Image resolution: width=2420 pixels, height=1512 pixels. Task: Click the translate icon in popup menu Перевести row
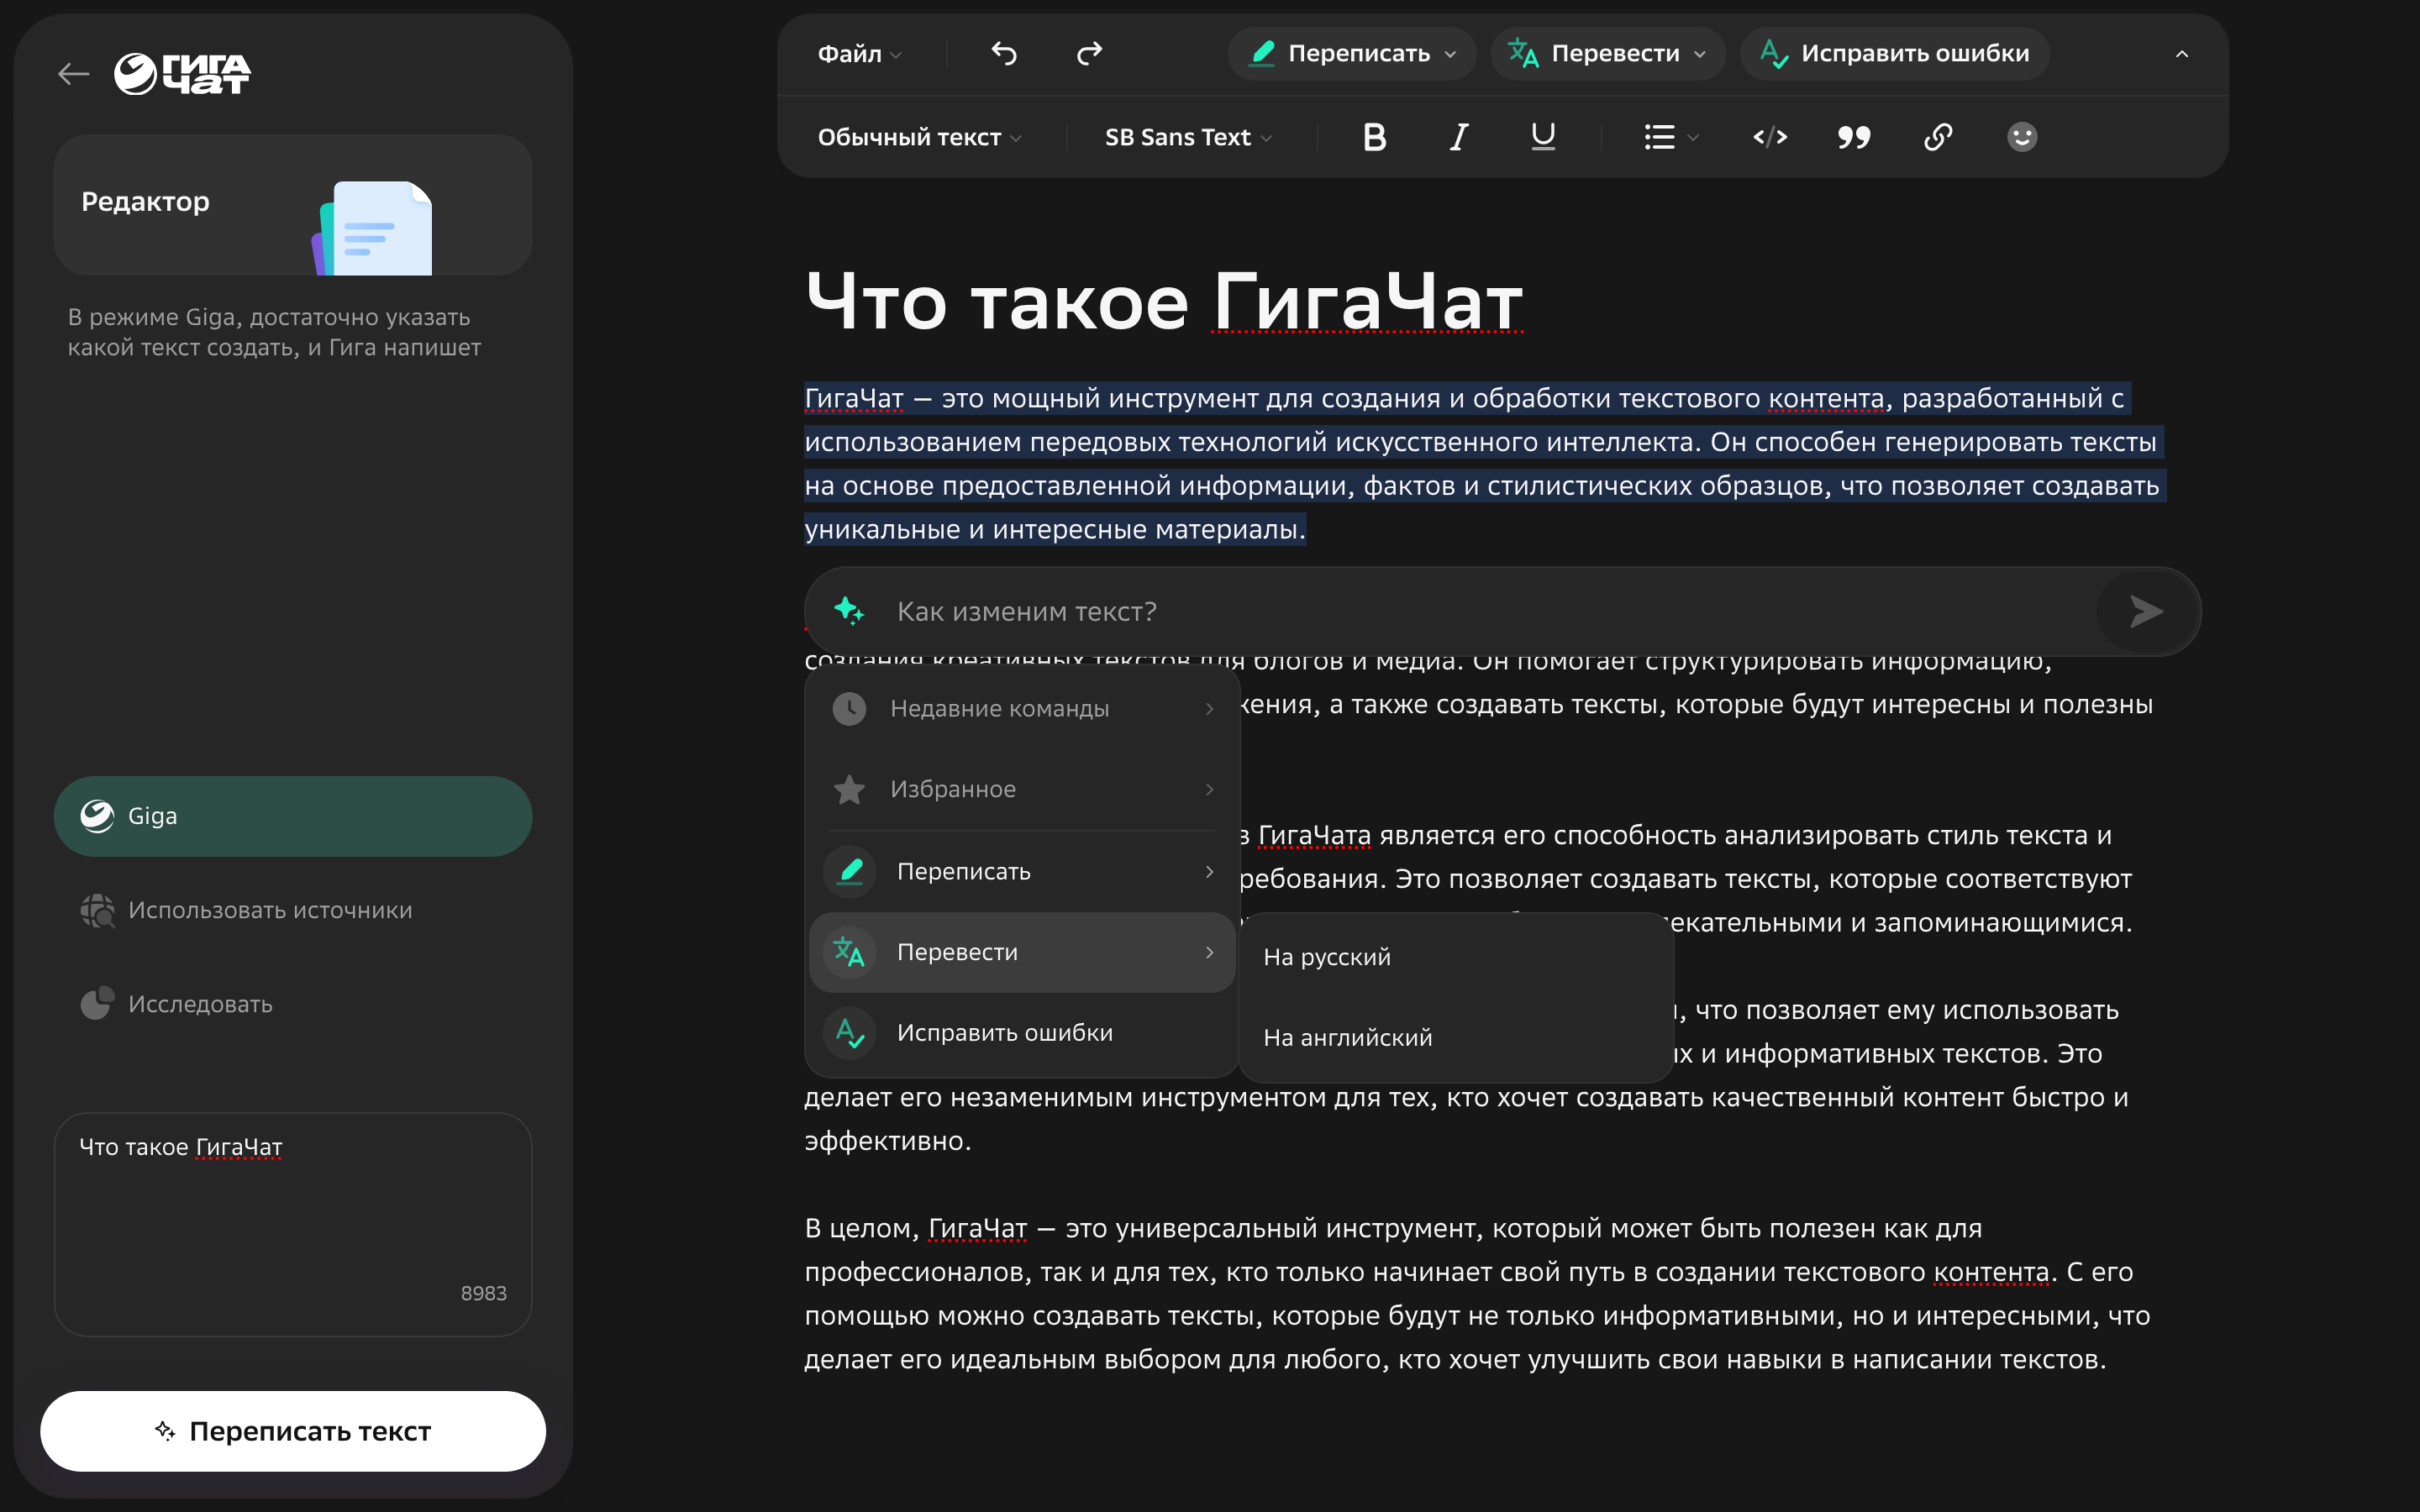(x=850, y=952)
